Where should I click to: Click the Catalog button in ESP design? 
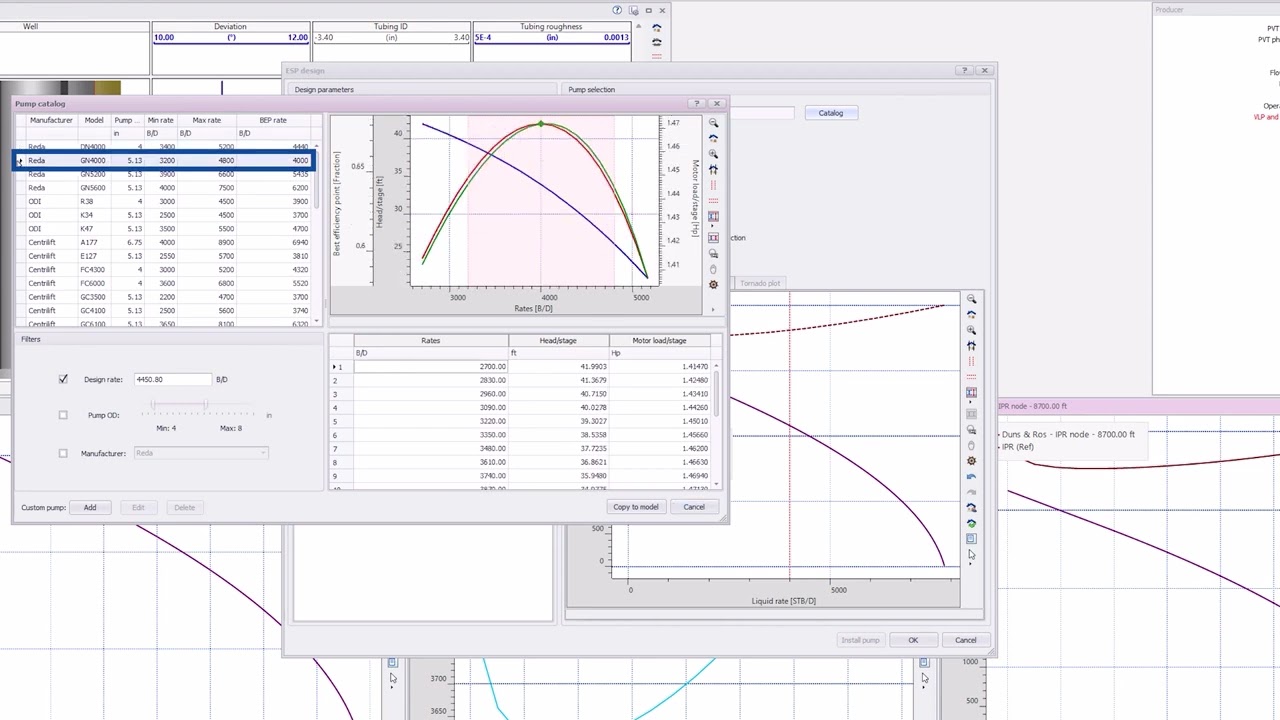point(831,113)
